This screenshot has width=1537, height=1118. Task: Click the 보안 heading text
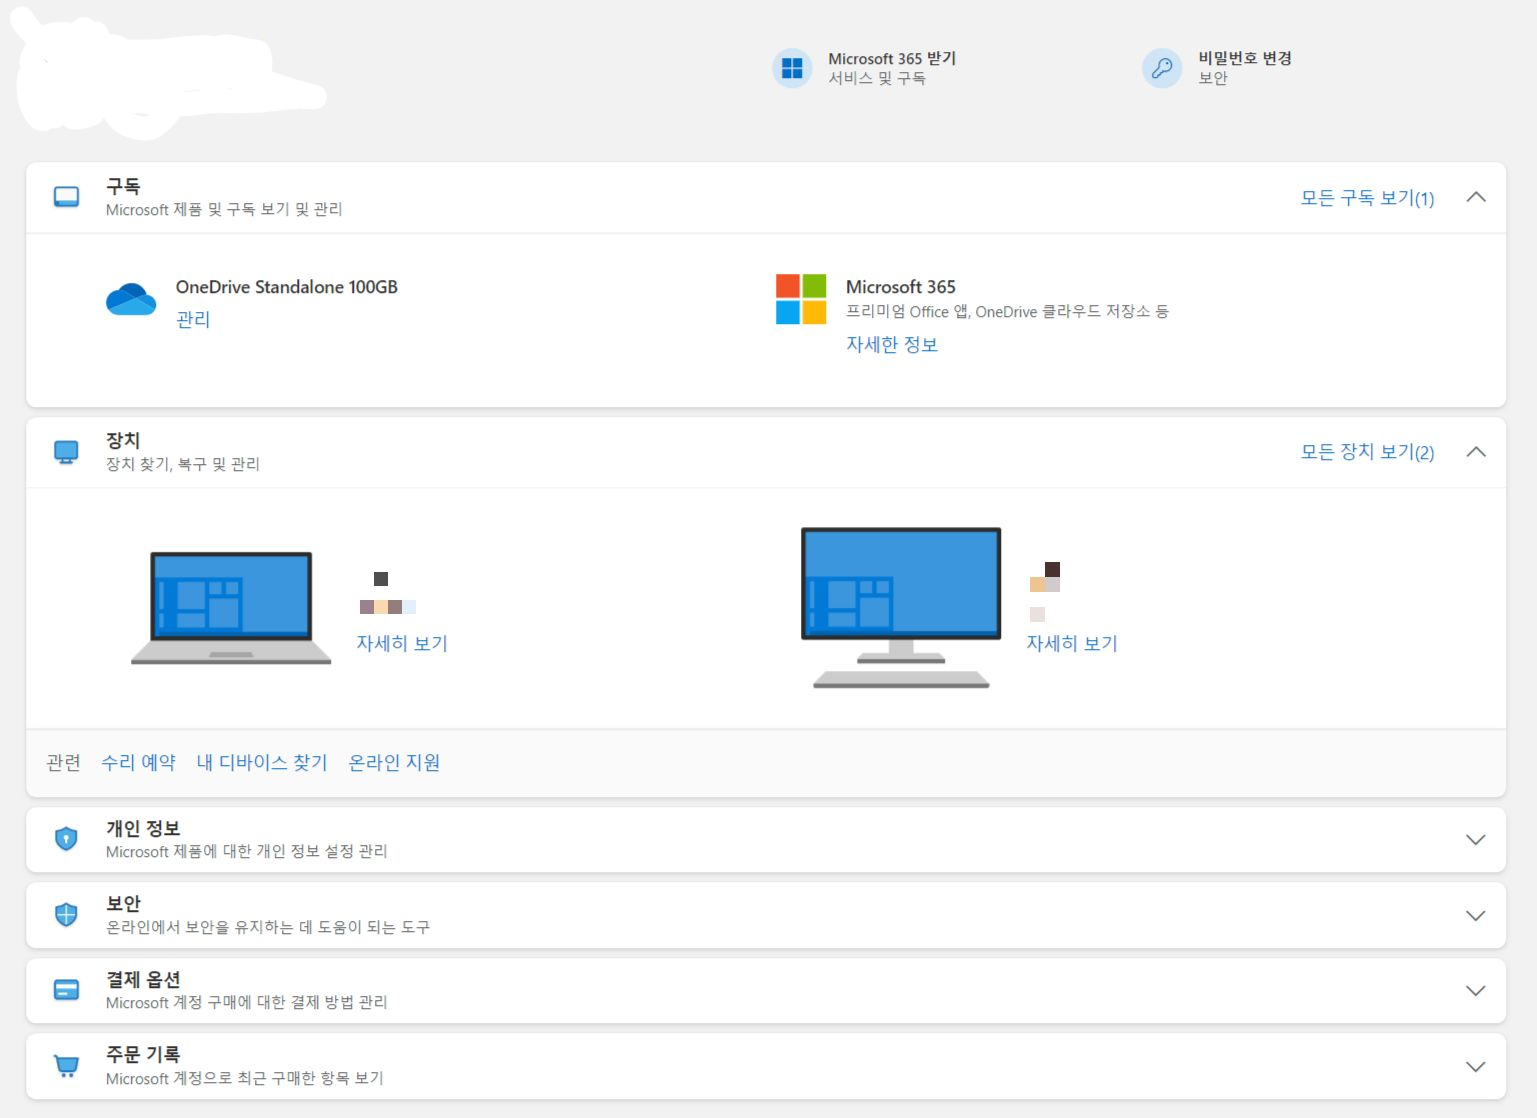(123, 903)
